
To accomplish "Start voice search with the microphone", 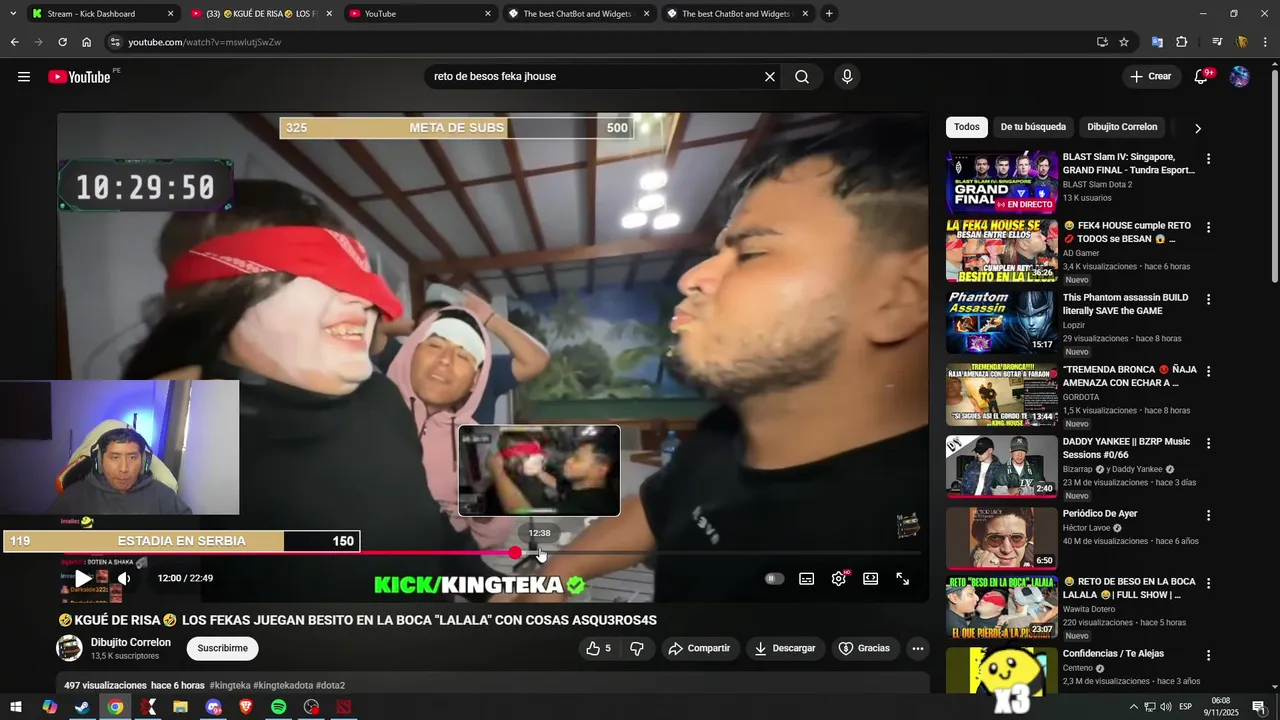I will point(847,77).
